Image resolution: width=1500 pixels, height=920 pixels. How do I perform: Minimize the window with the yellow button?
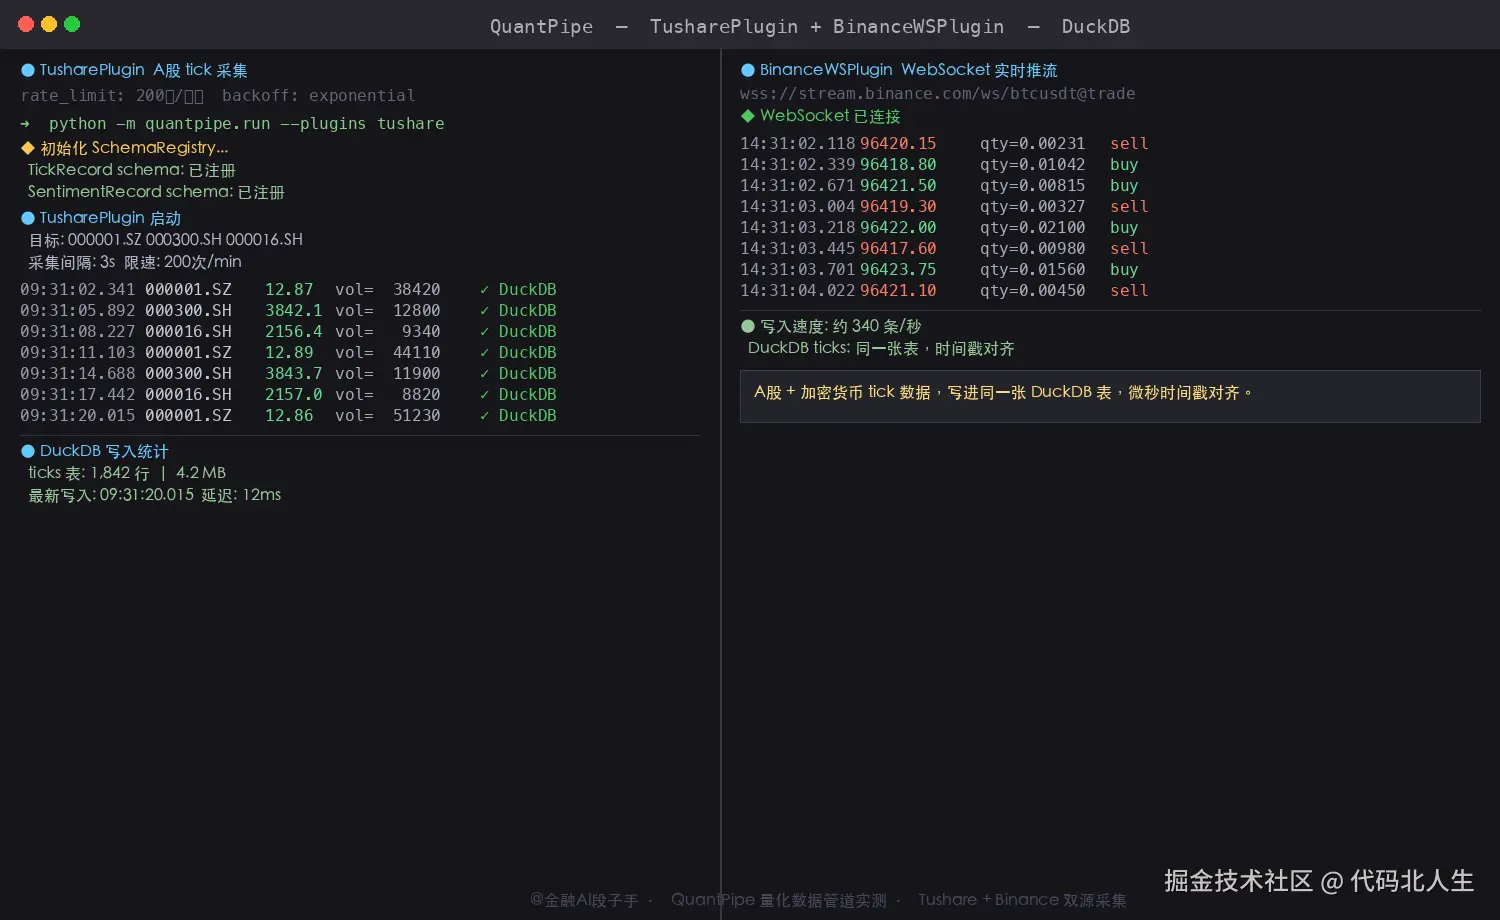tap(49, 24)
